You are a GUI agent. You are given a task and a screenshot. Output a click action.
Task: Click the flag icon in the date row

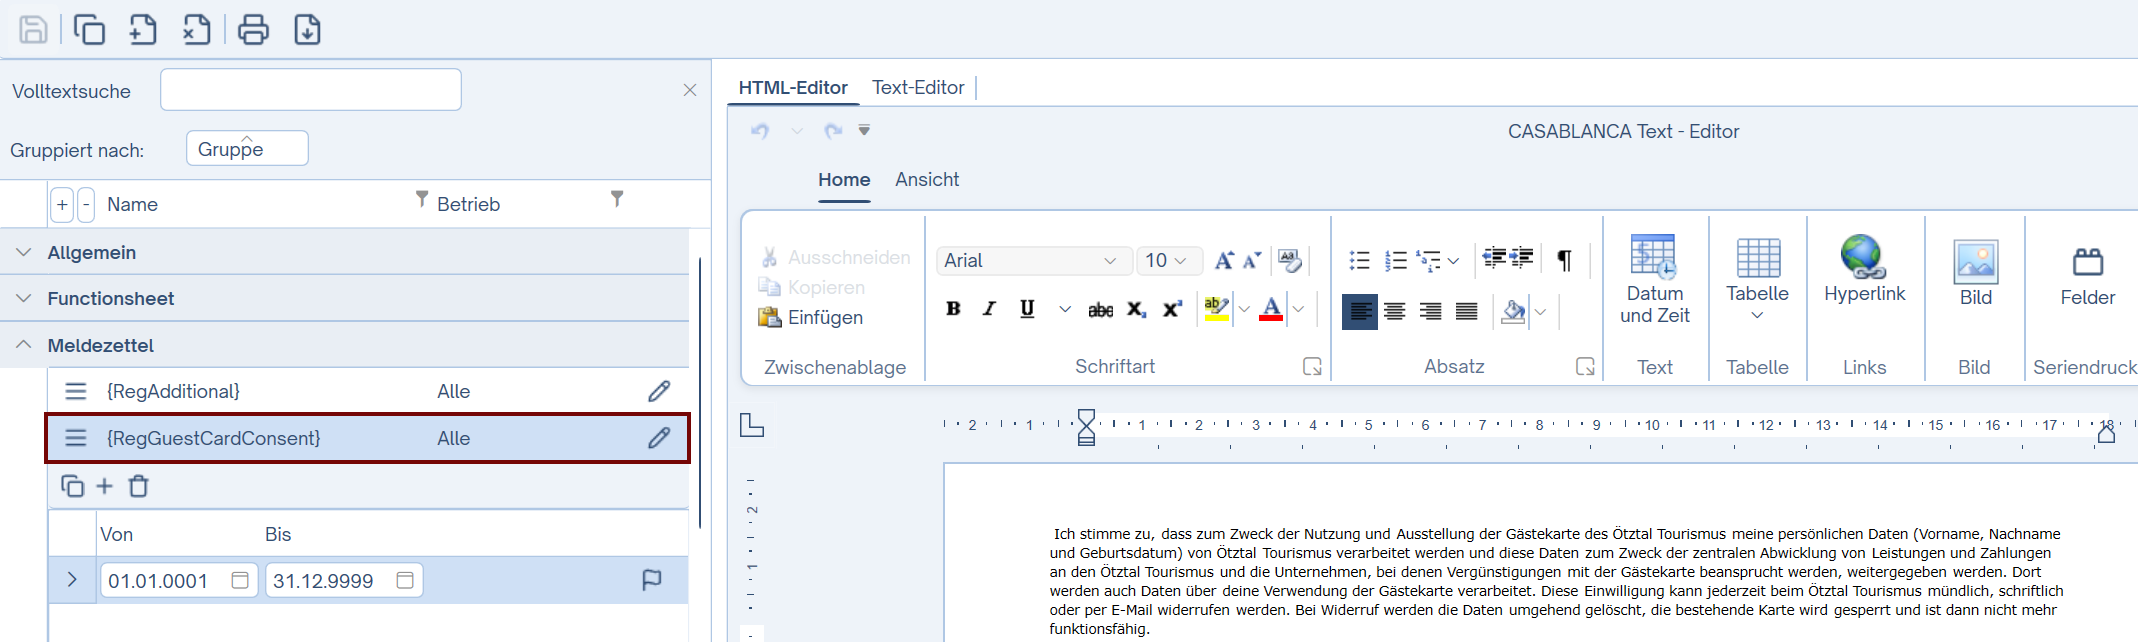[651, 580]
